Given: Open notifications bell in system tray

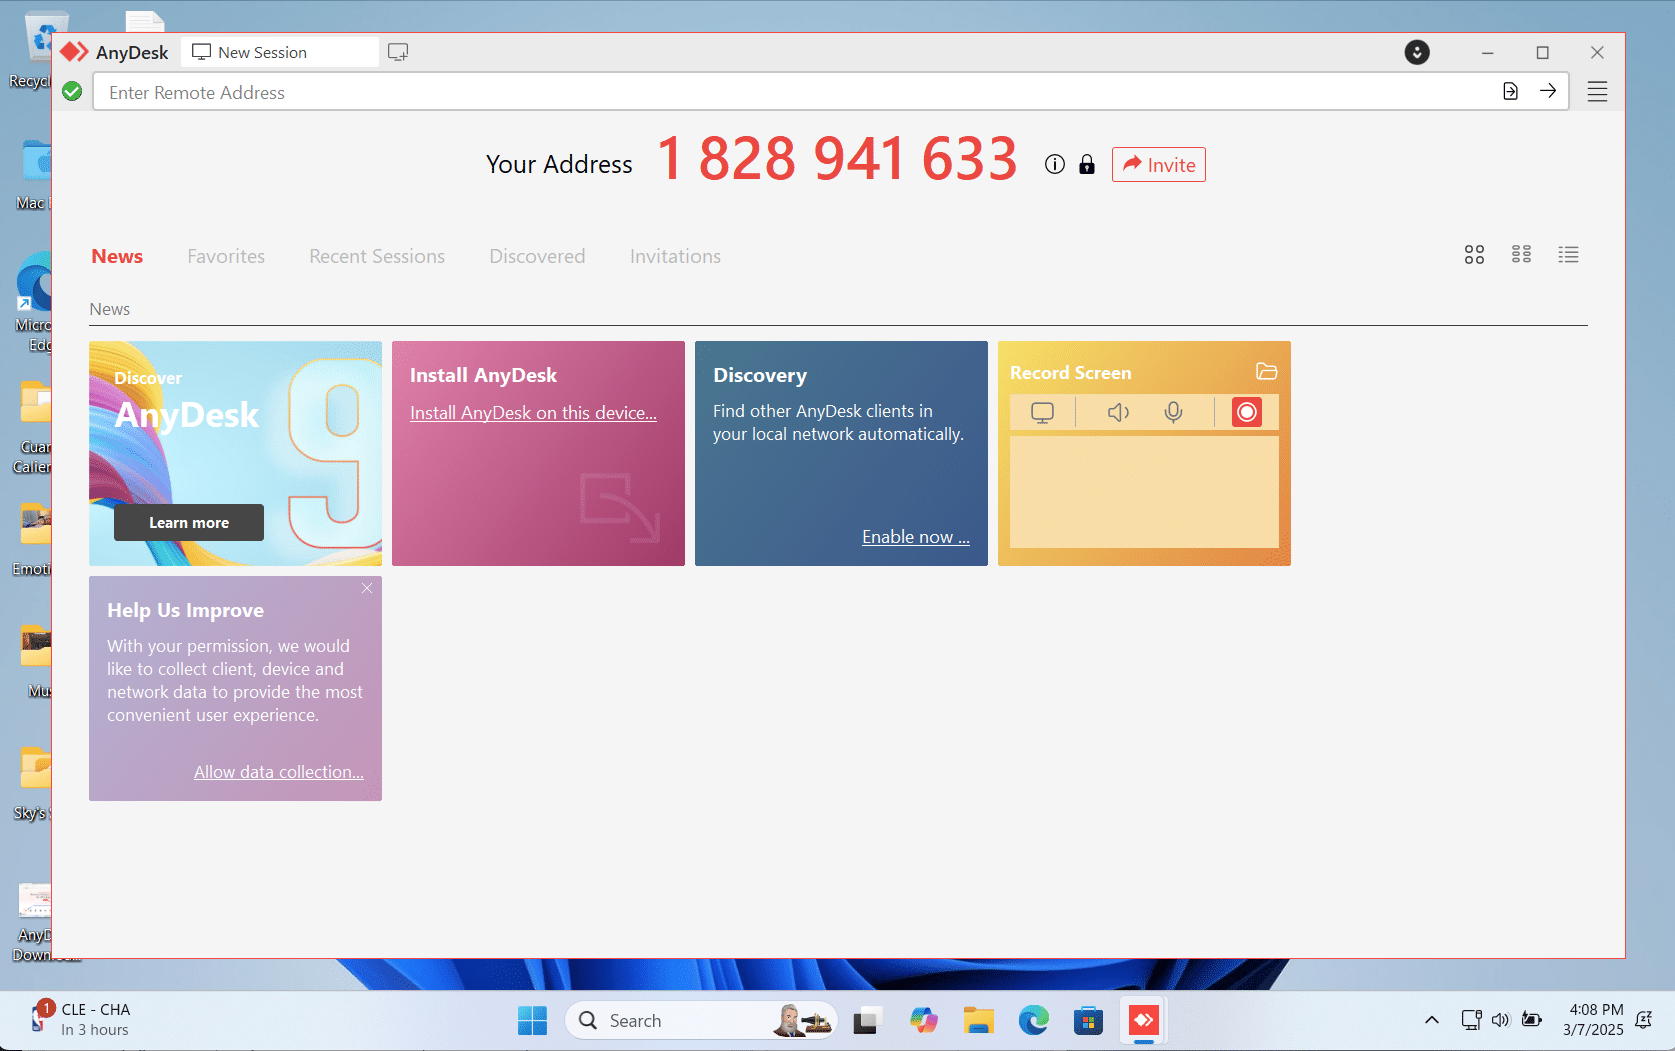Looking at the screenshot, I should click(x=1643, y=1020).
